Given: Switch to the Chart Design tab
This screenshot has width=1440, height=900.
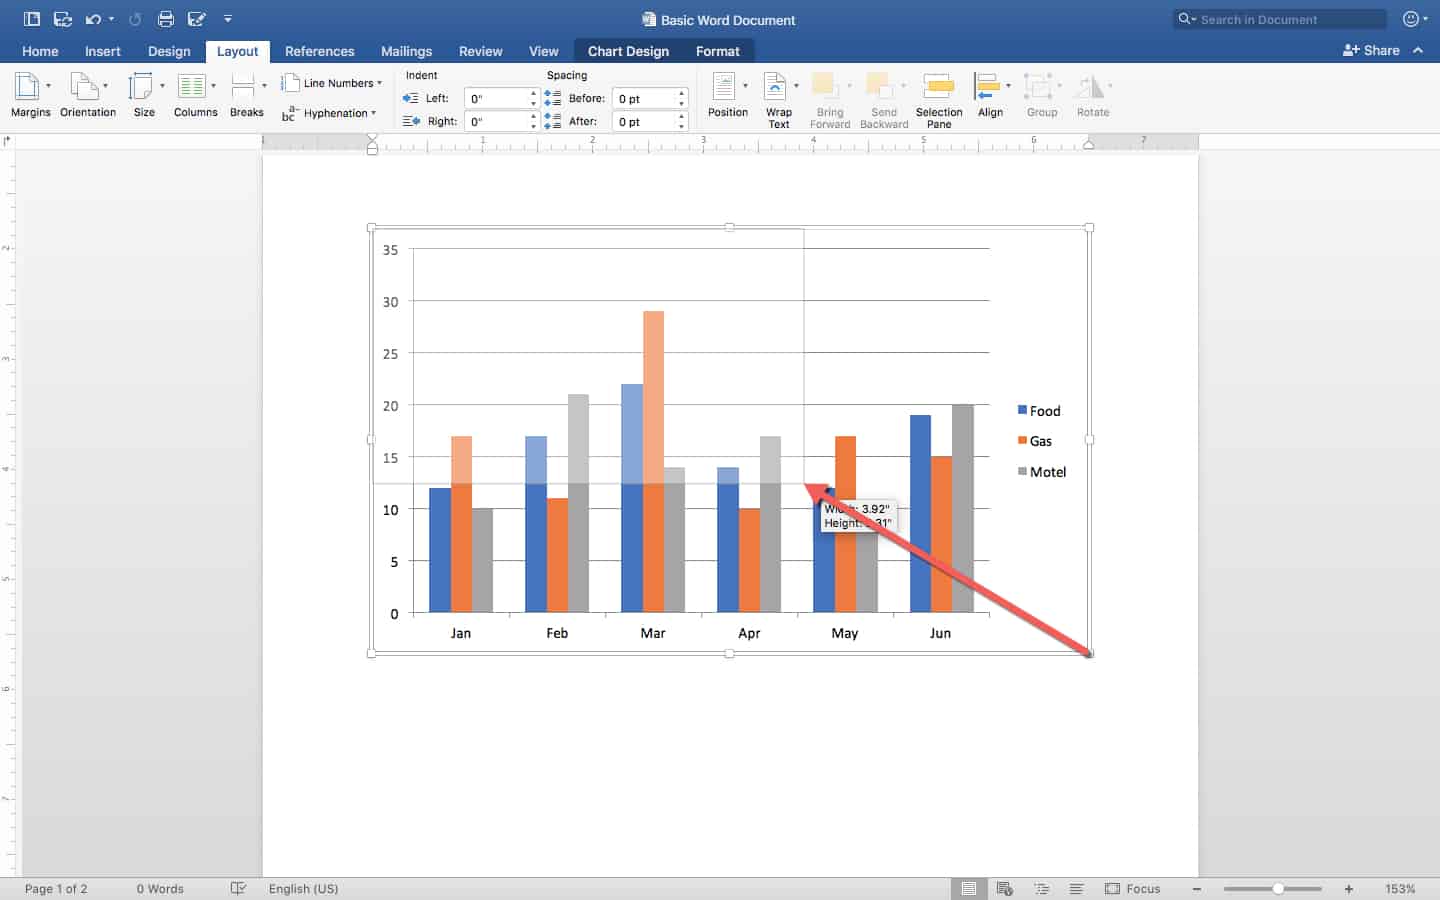Looking at the screenshot, I should coord(628,51).
